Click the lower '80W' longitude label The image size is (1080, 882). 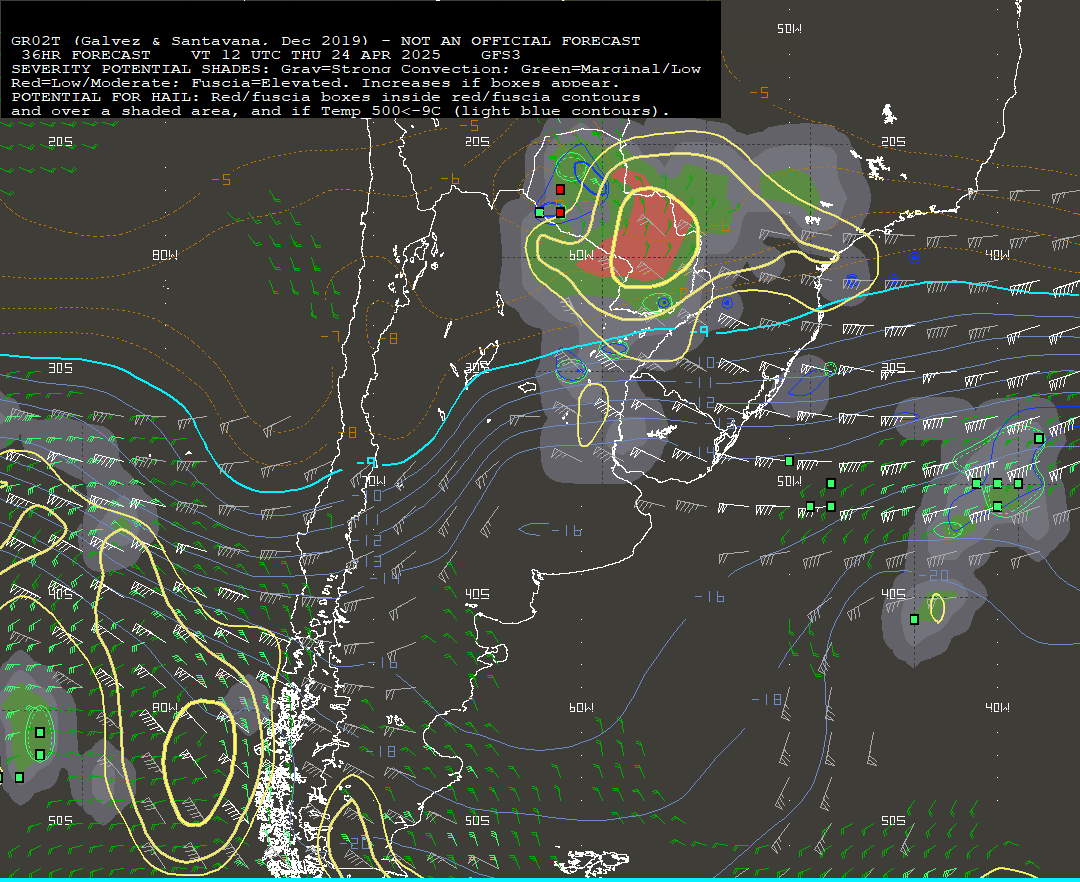click(165, 707)
